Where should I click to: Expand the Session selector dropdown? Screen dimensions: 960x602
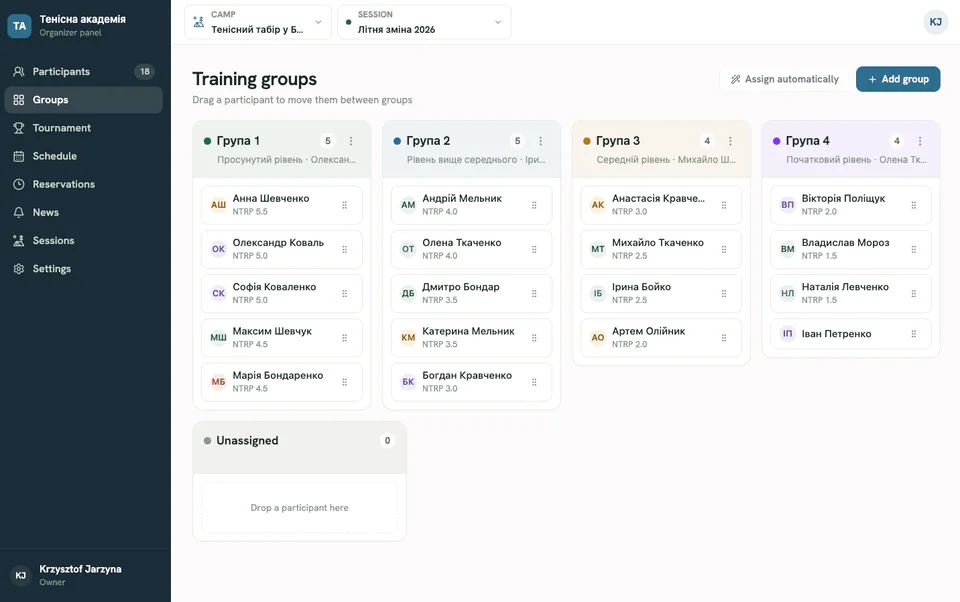click(x=424, y=22)
